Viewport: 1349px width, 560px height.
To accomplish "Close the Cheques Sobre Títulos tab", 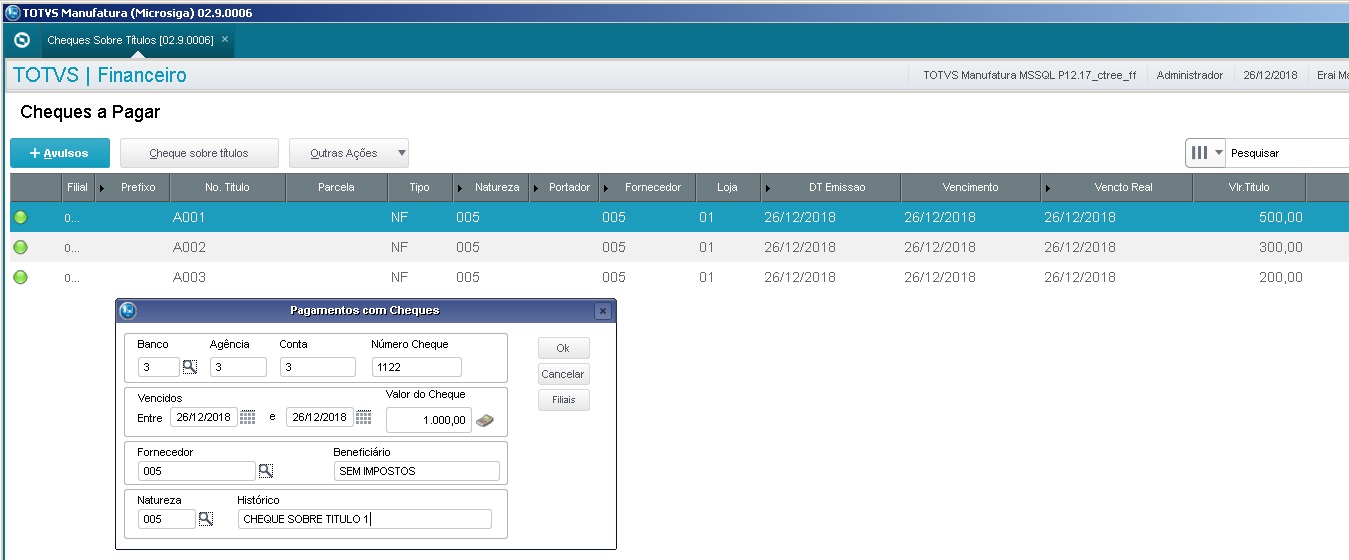I will pyautogui.click(x=225, y=39).
